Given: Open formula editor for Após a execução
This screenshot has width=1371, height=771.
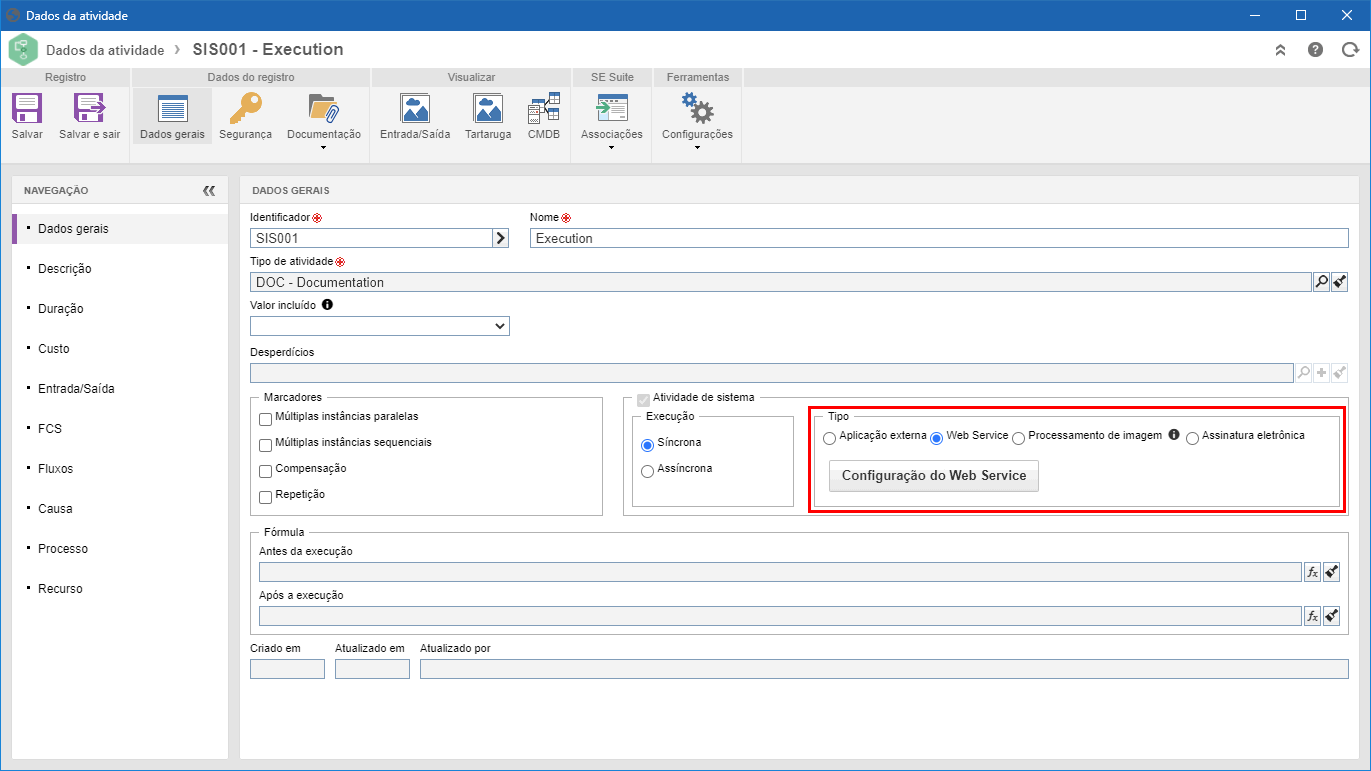Looking at the screenshot, I should pos(1312,616).
